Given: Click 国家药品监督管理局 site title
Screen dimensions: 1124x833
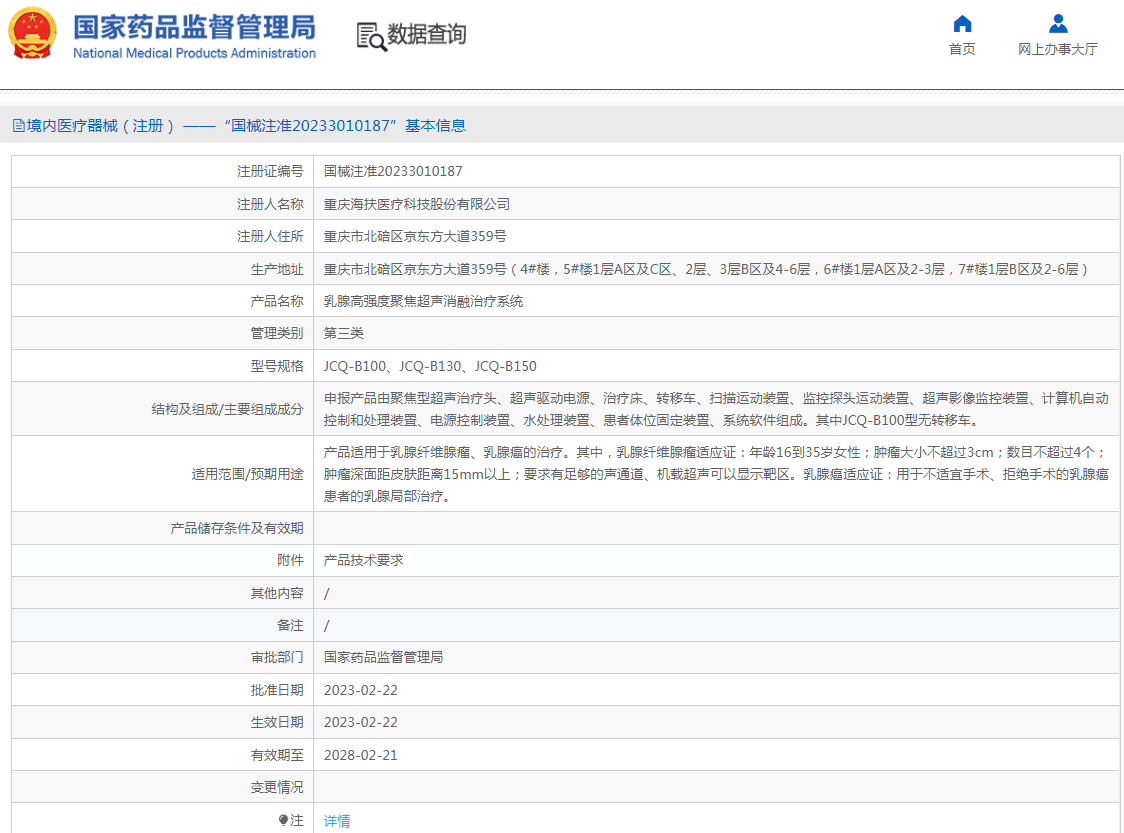Looking at the screenshot, I should pyautogui.click(x=194, y=27).
